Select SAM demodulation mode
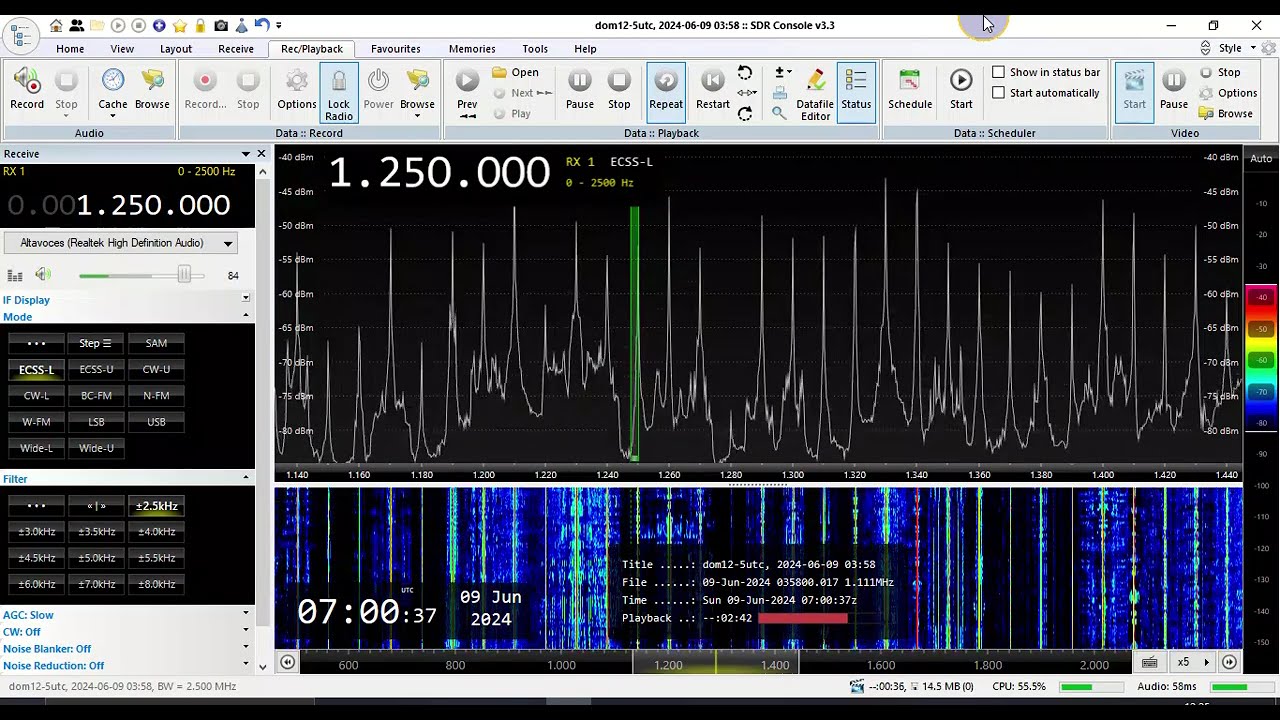Screen dimensions: 1280x720 pyautogui.click(x=156, y=343)
